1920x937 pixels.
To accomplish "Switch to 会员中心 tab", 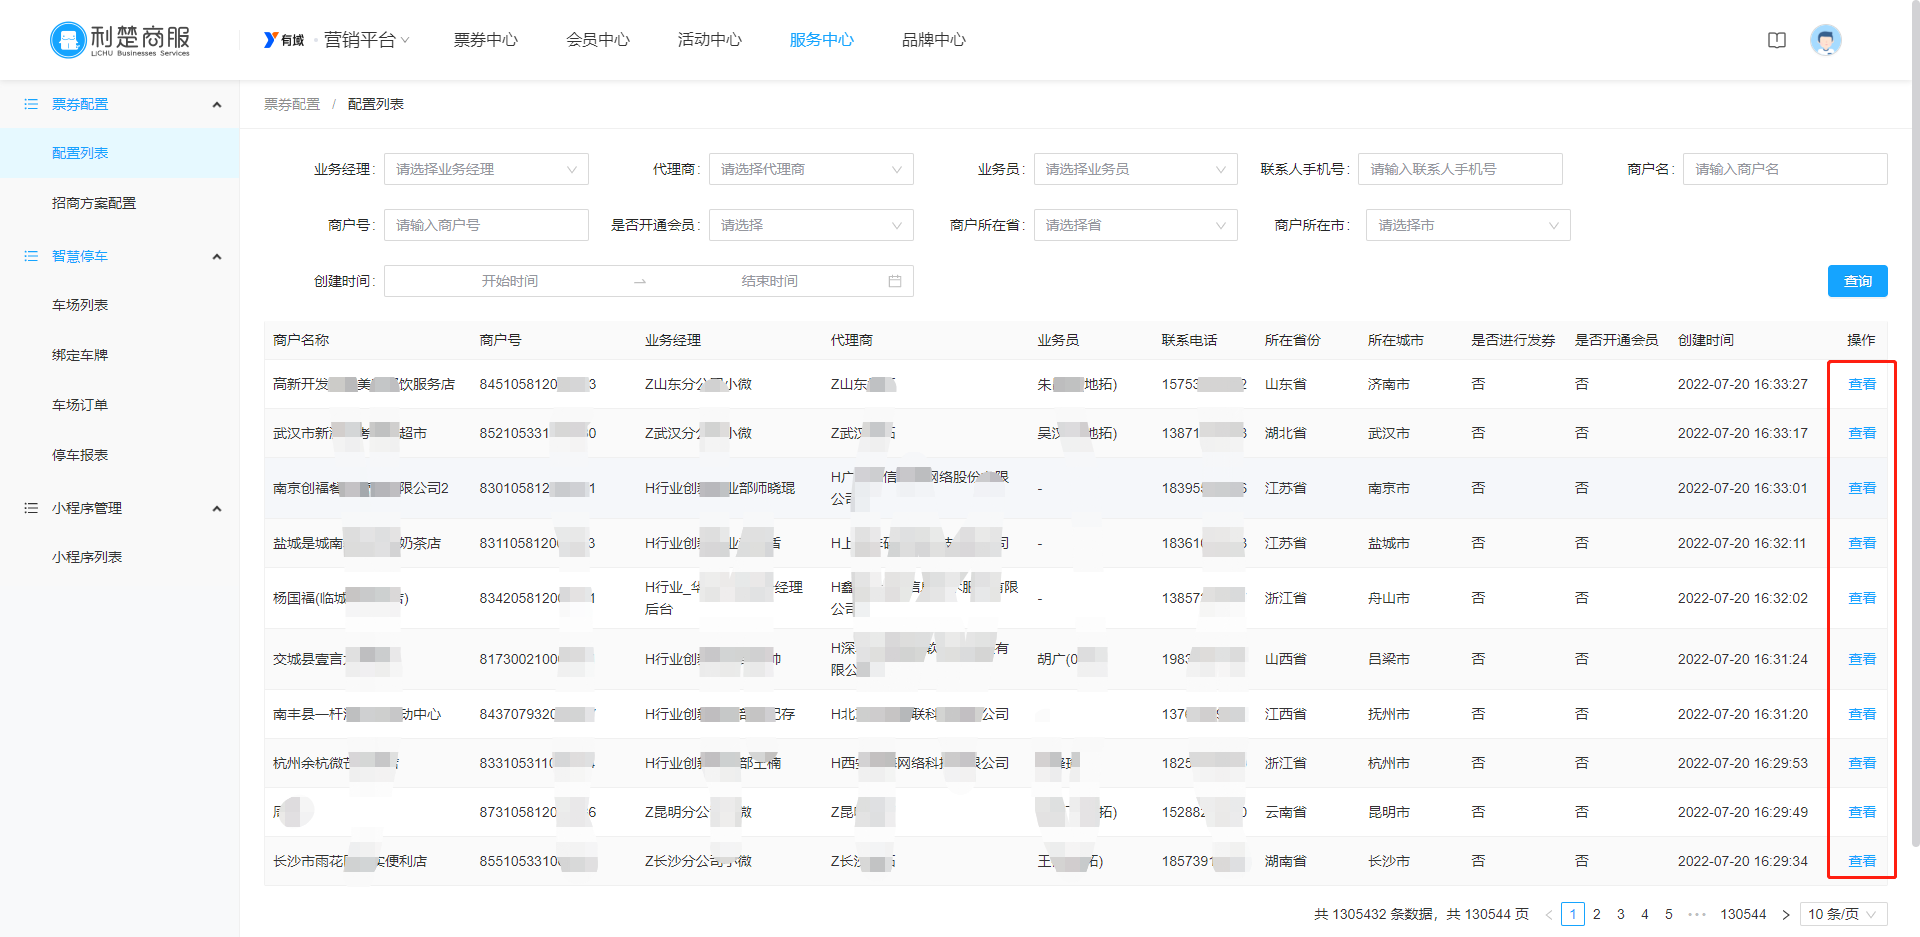I will point(598,40).
